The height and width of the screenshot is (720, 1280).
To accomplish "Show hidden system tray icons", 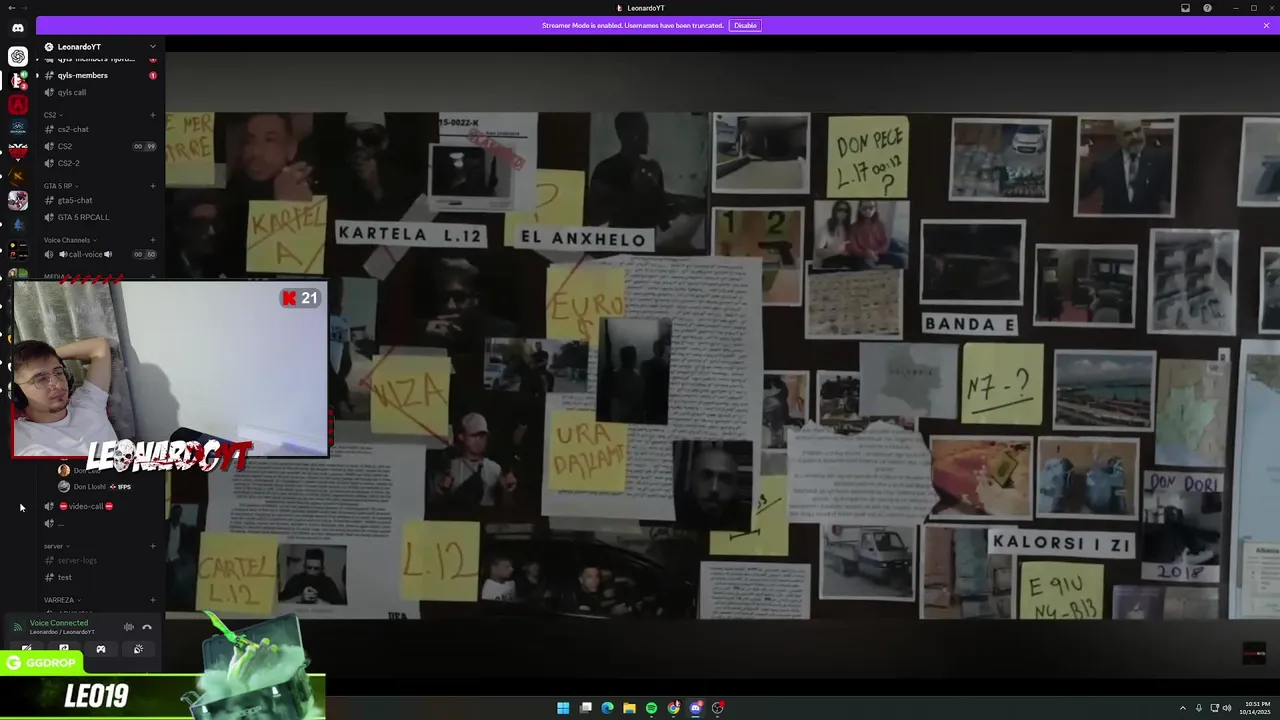I will pyautogui.click(x=1183, y=708).
